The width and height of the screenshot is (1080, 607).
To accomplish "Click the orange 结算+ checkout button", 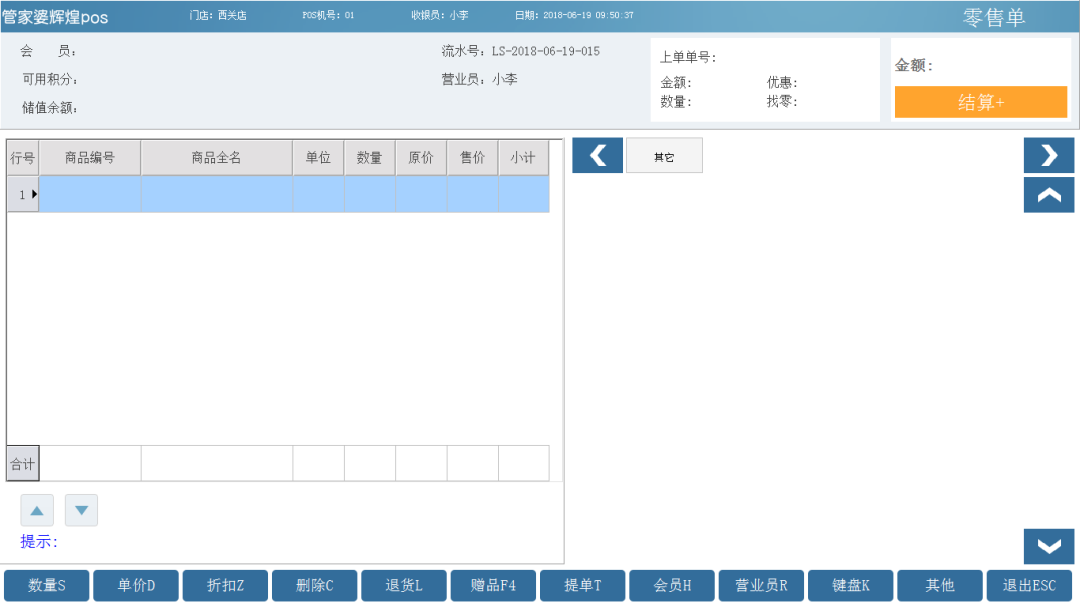I will [x=980, y=102].
